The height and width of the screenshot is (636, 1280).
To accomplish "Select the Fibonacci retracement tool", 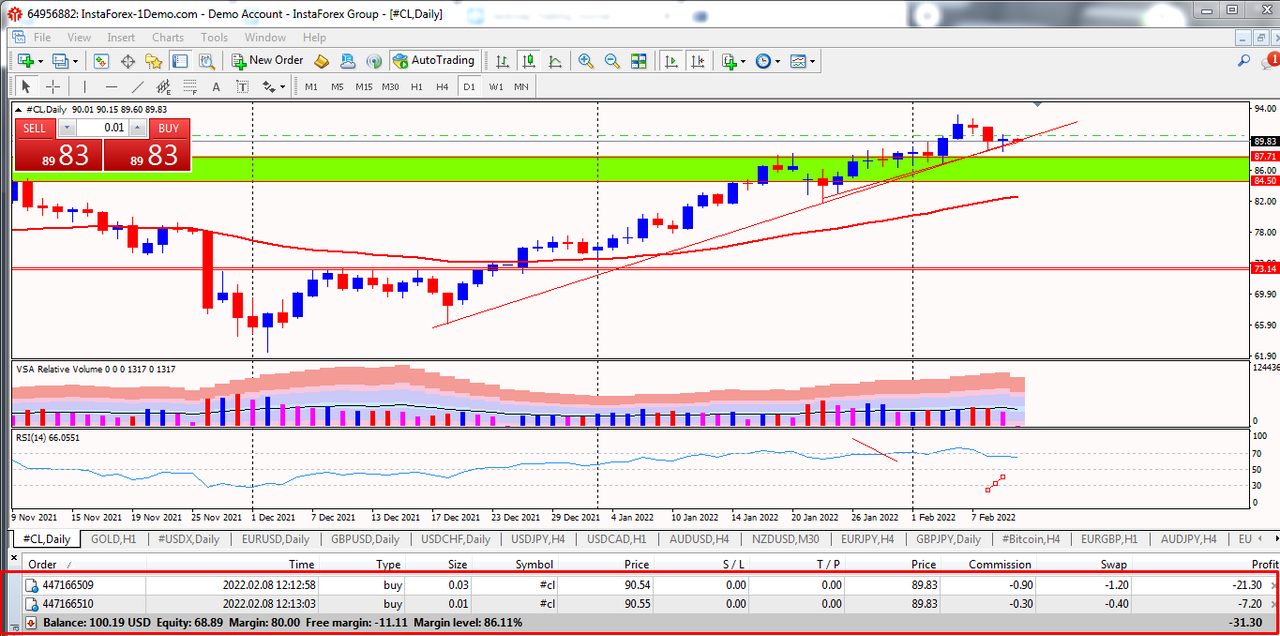I will click(189, 87).
